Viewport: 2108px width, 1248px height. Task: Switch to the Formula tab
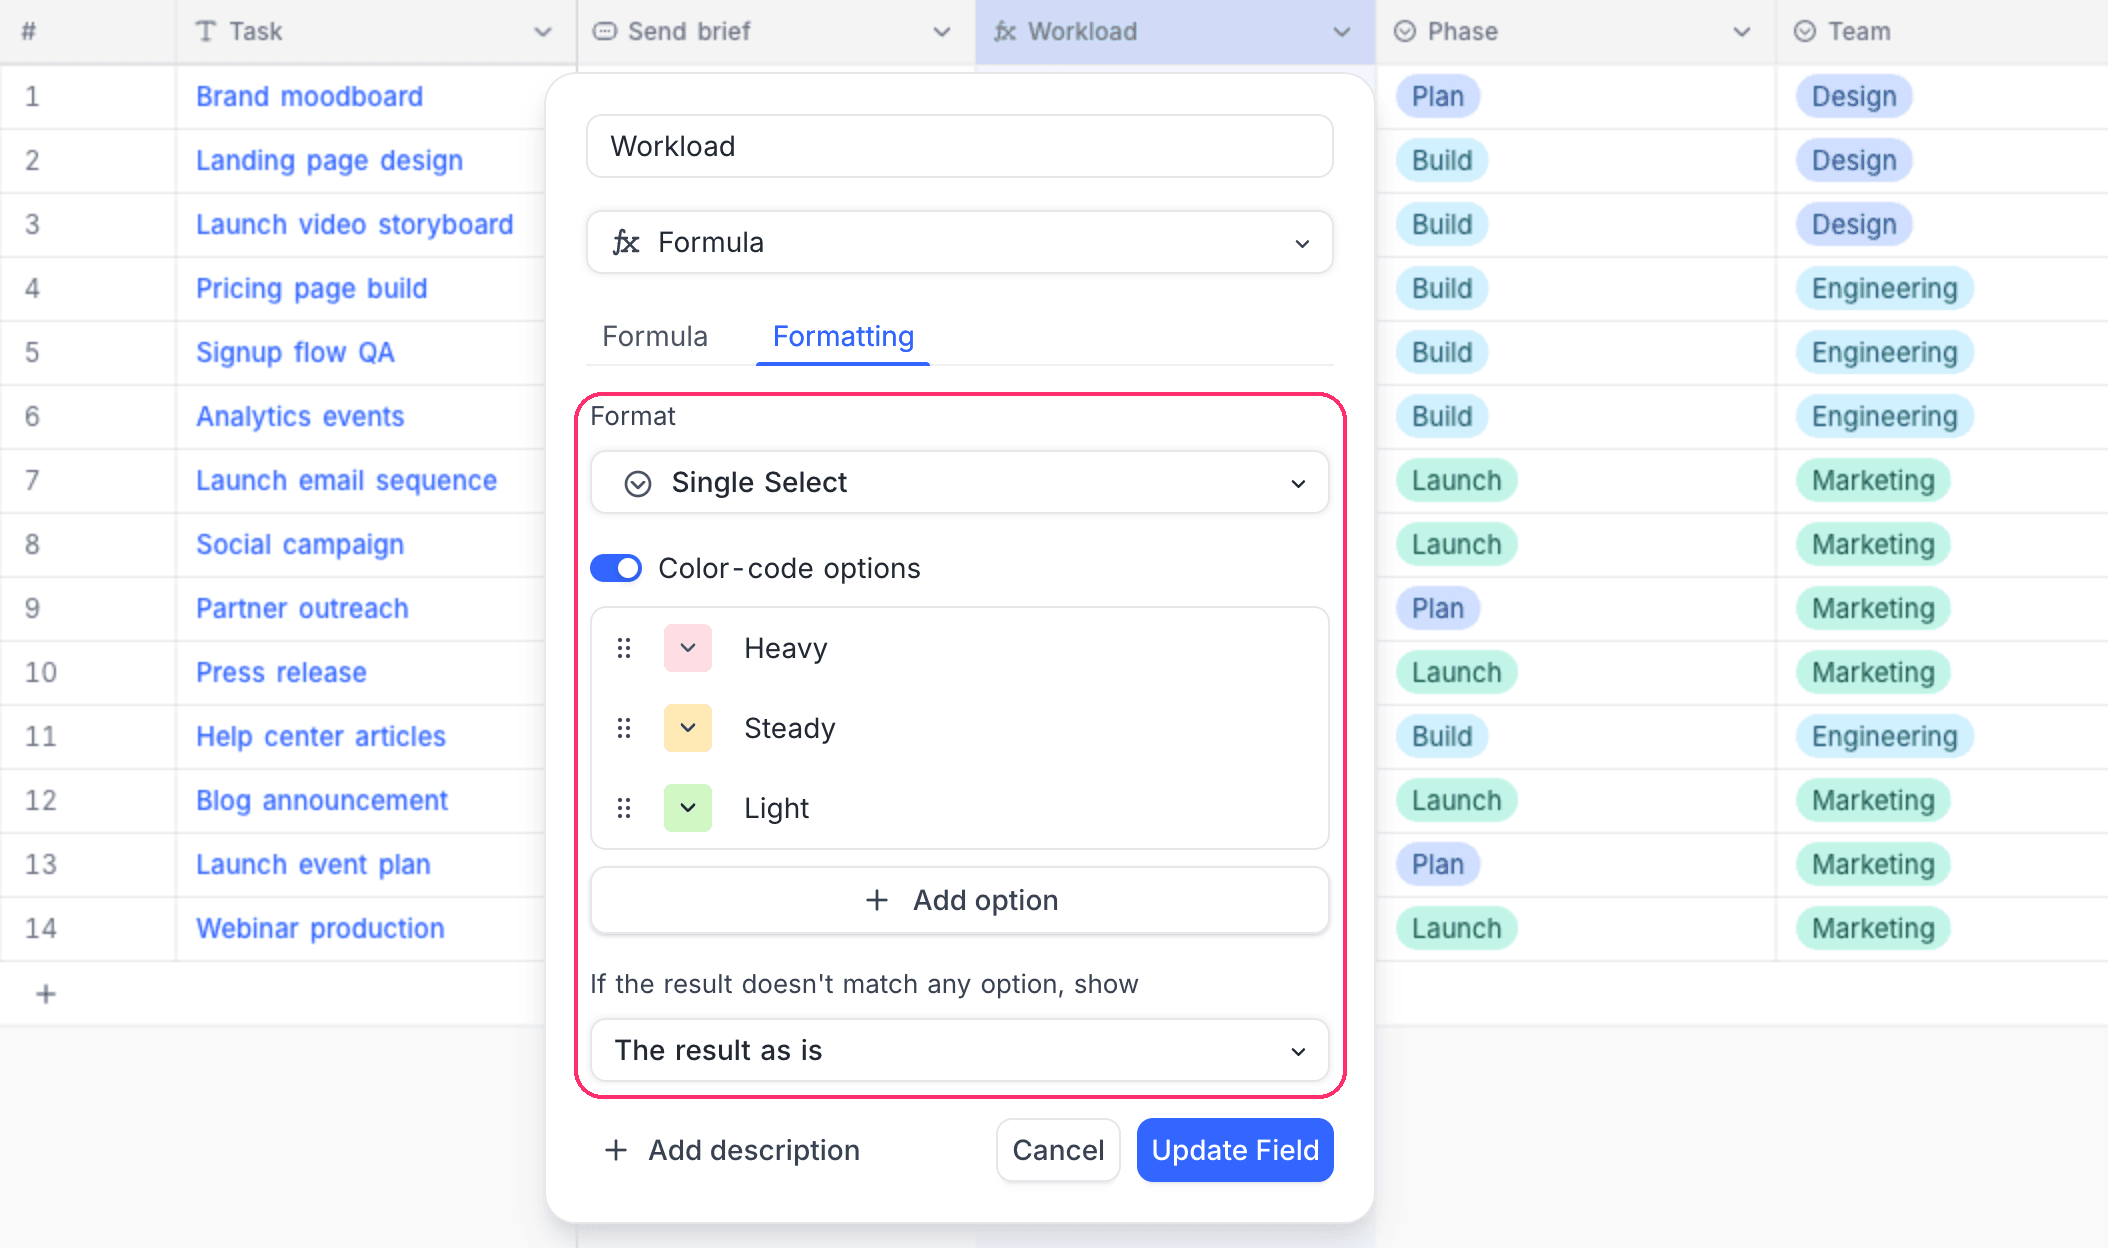click(x=655, y=336)
